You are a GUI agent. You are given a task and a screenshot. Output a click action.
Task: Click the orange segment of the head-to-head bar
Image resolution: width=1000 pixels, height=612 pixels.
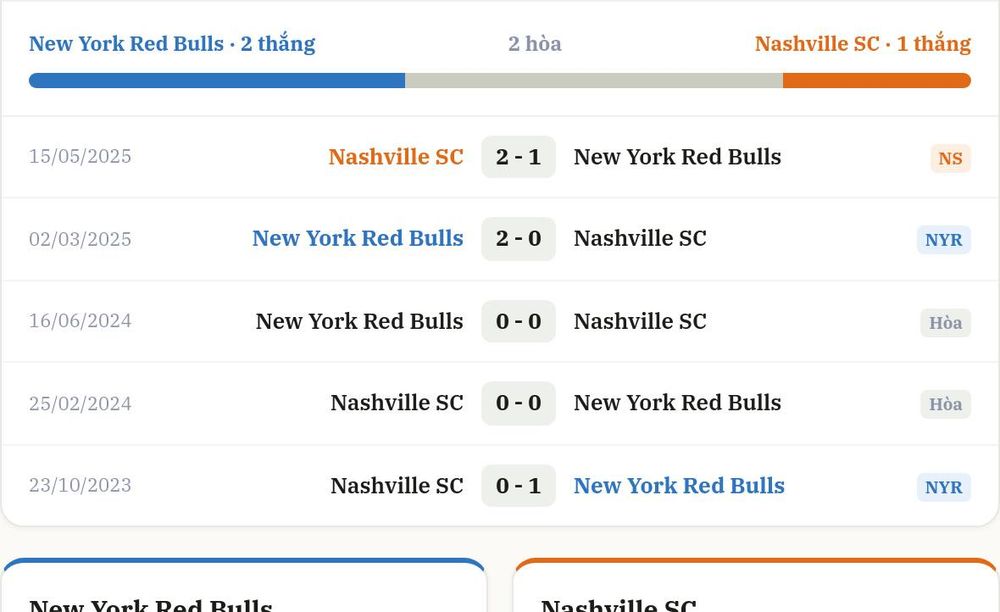pyautogui.click(x=877, y=80)
